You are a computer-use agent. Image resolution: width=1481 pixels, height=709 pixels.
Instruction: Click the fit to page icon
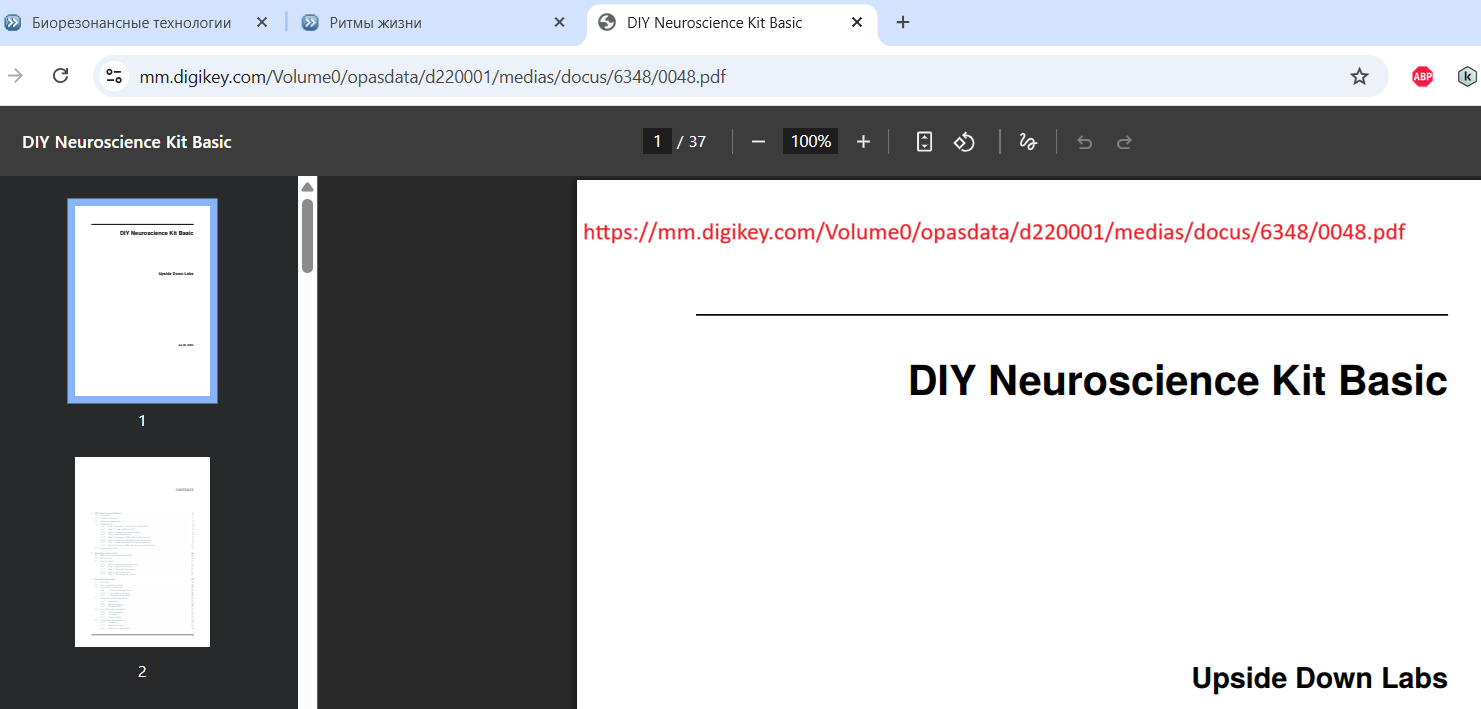pos(925,142)
